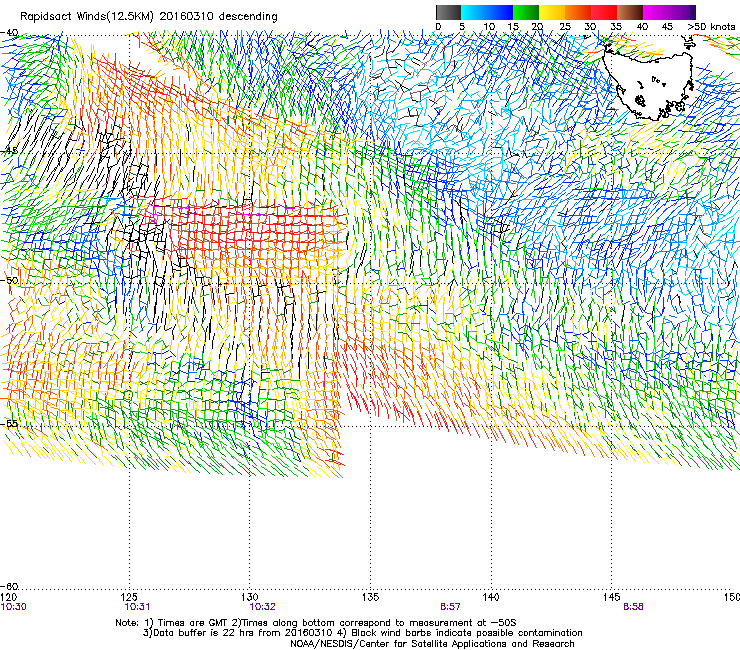Click the '25' label under the color bar
Image resolution: width=740 pixels, height=650 pixels.
[564, 27]
